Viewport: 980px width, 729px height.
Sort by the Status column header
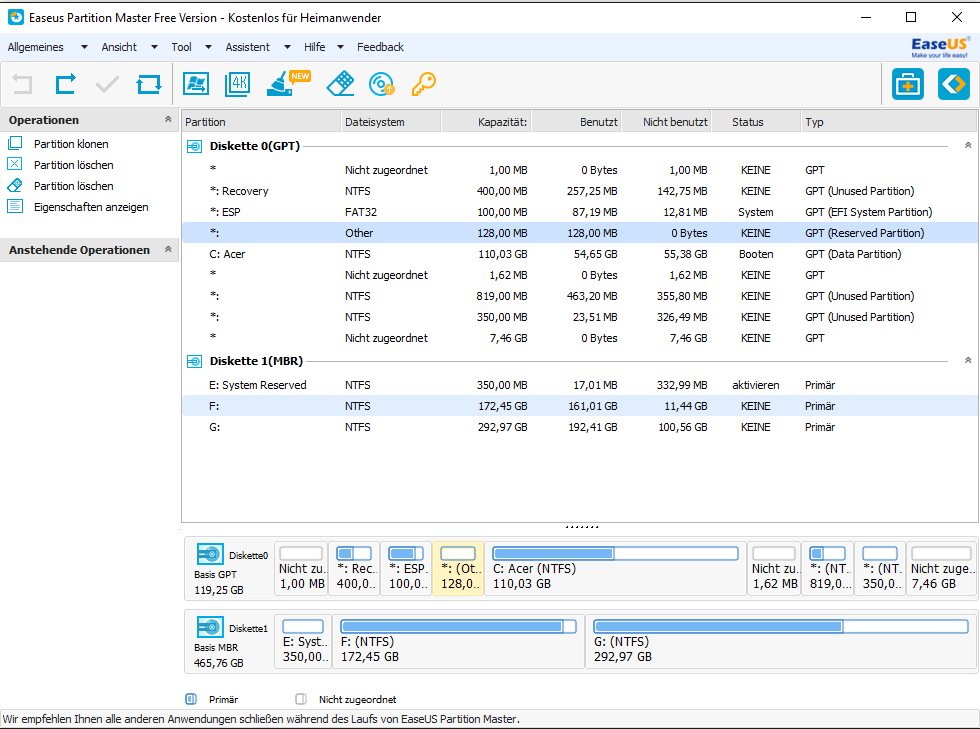pyautogui.click(x=756, y=122)
